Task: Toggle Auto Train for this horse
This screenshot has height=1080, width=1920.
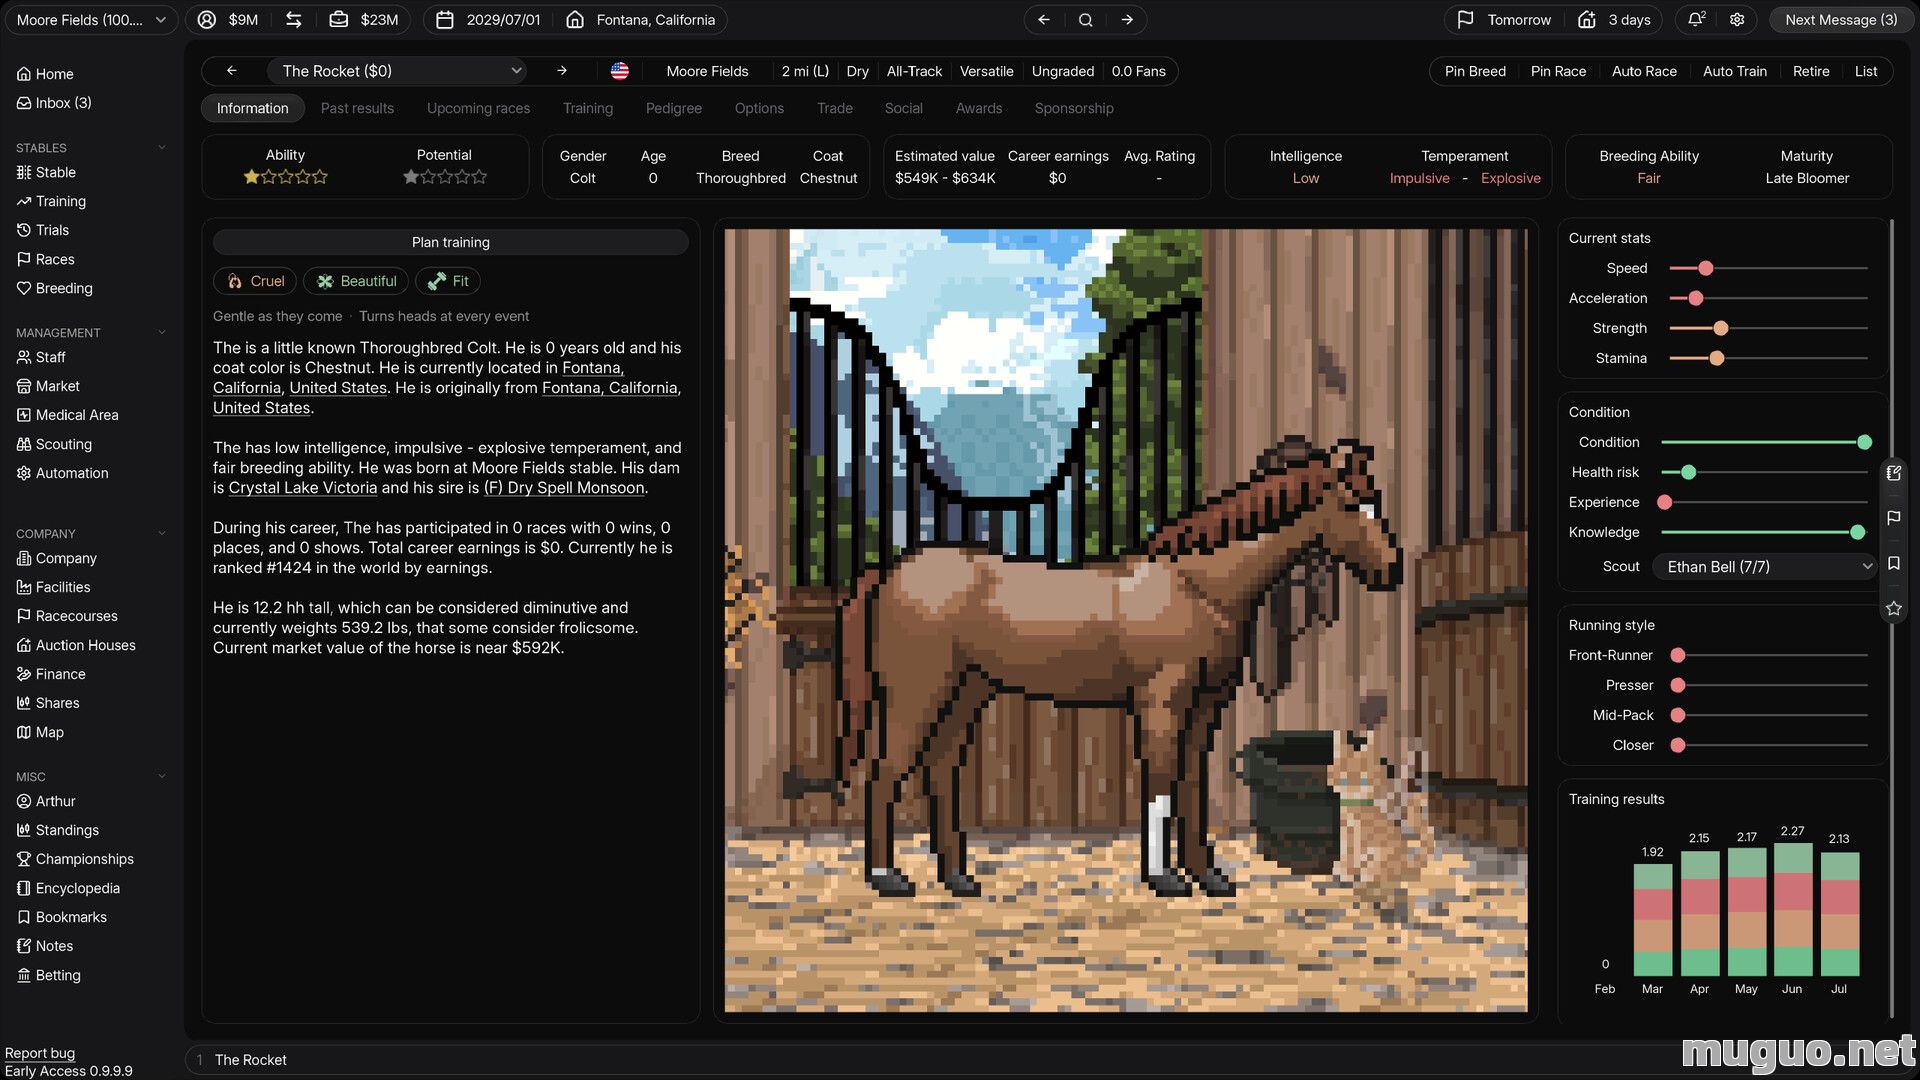Action: click(x=1734, y=71)
